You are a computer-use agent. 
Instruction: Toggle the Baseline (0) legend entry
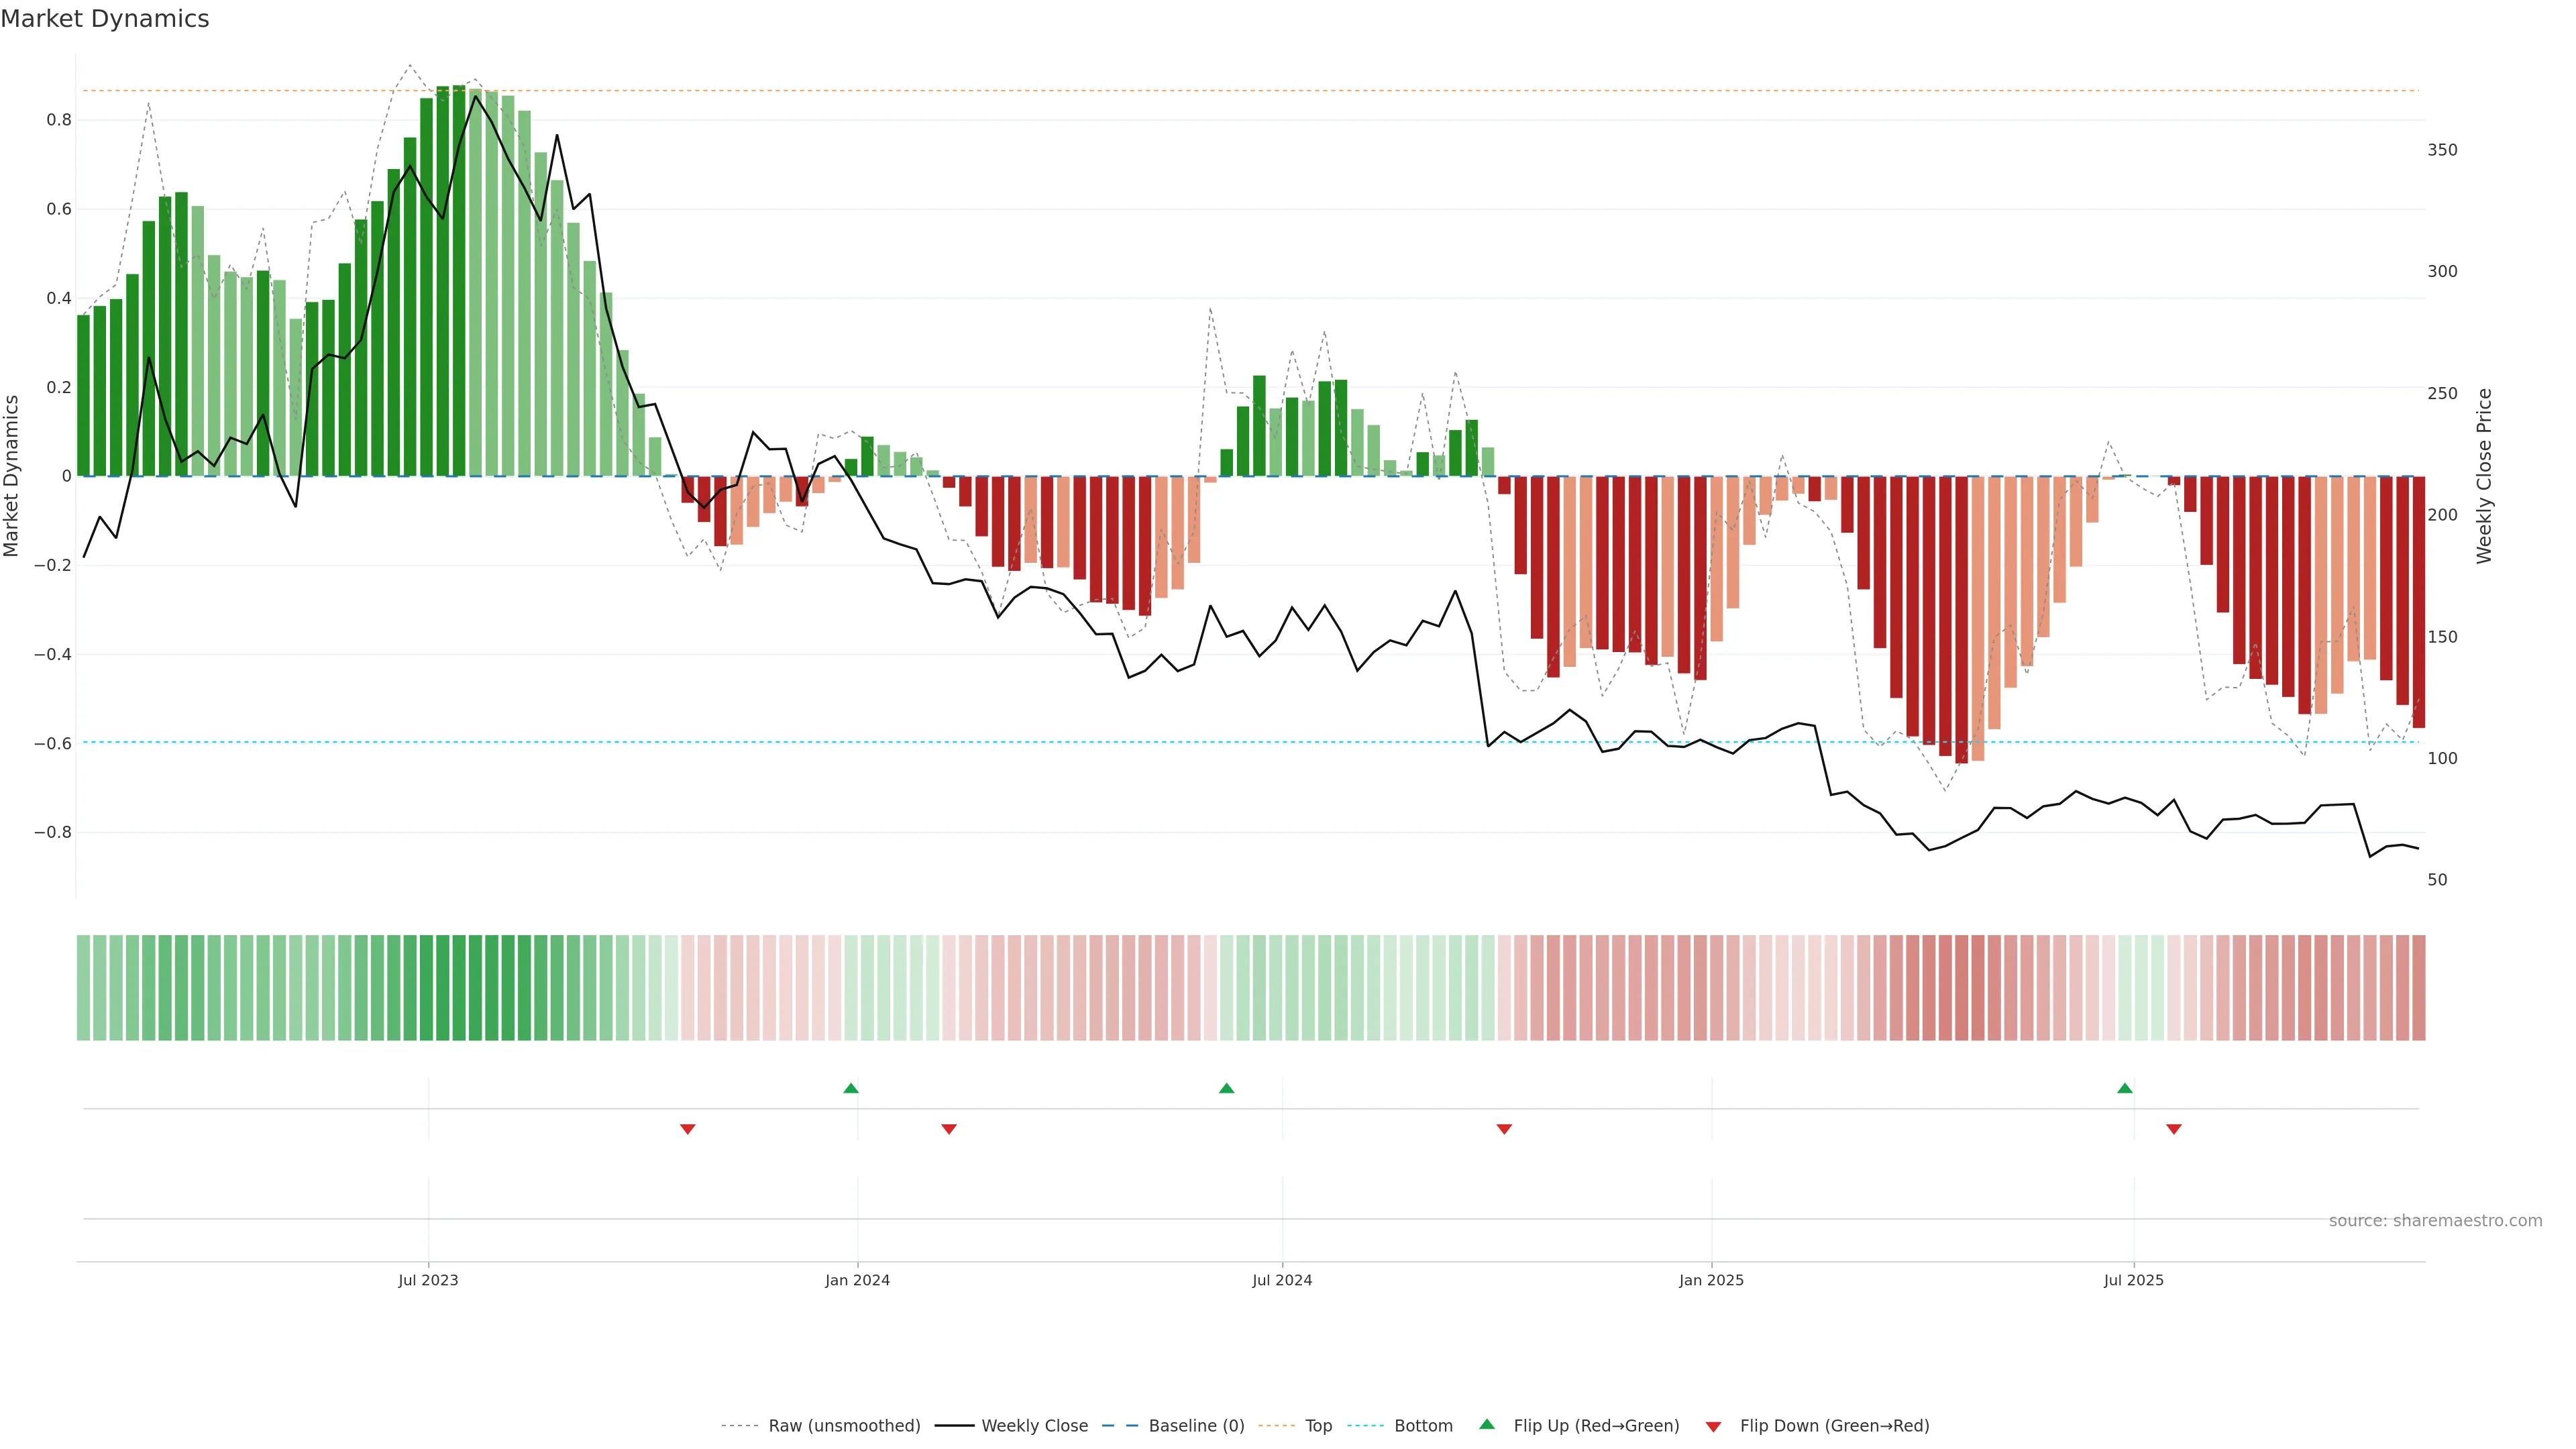(1196, 1426)
